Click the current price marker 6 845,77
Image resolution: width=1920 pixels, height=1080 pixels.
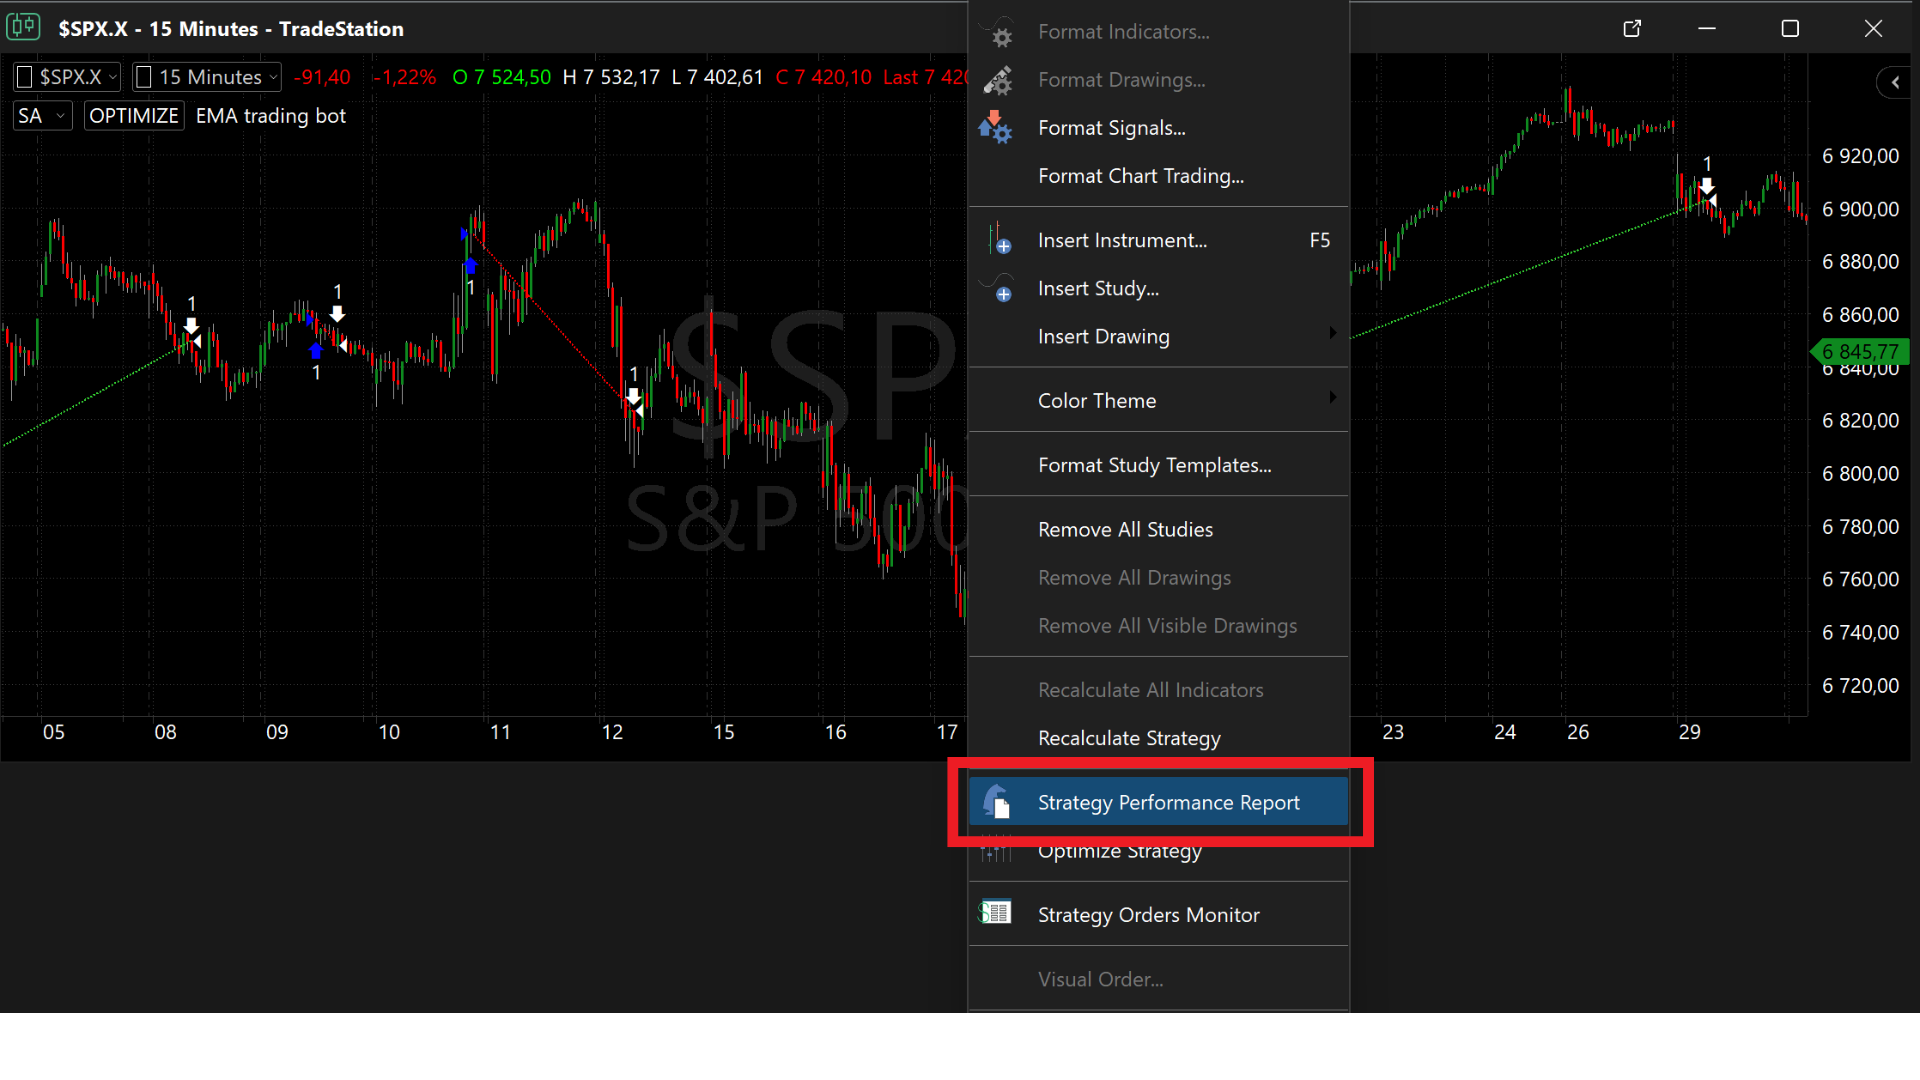(1860, 351)
